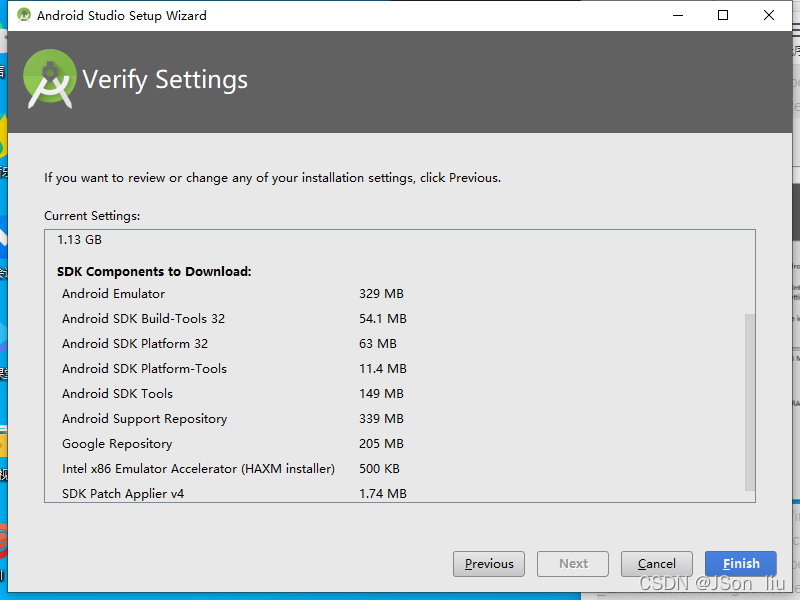Click the 54.1 MB size value
This screenshot has height=600, width=800.
coord(383,318)
